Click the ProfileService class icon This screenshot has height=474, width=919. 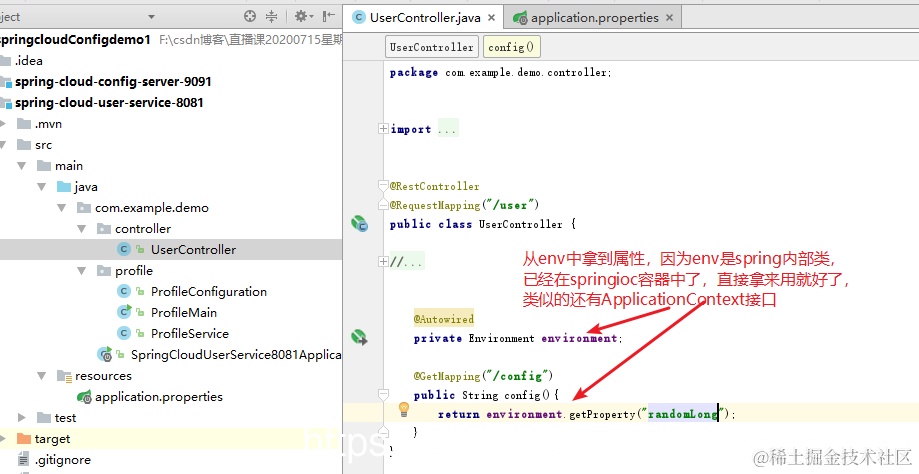pyautogui.click(x=124, y=333)
